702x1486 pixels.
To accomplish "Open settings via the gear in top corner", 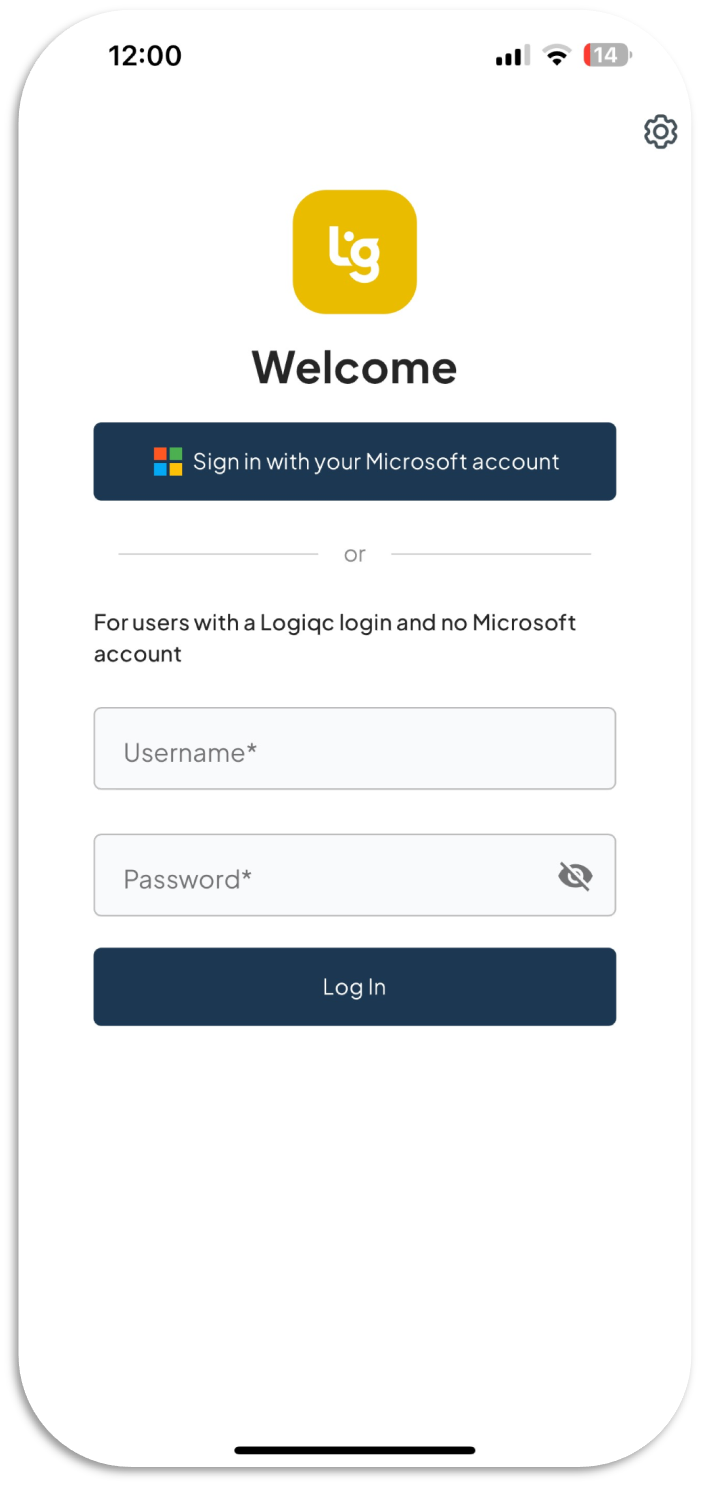I will 660,131.
